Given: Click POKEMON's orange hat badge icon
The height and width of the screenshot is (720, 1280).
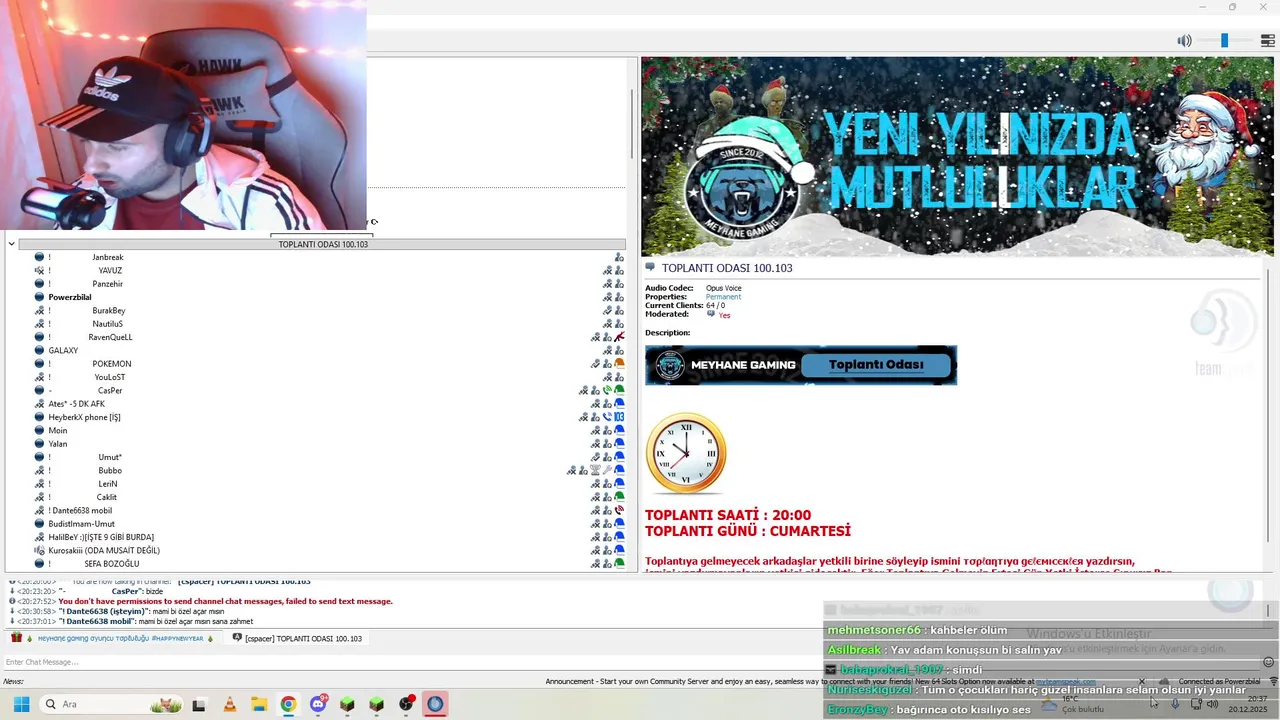Looking at the screenshot, I should (619, 364).
